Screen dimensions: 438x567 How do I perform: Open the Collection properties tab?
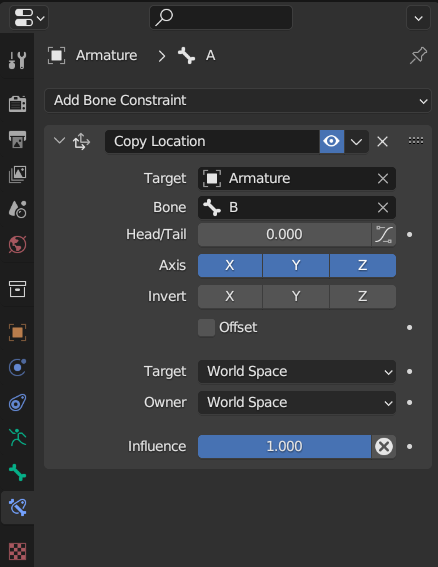point(17,289)
